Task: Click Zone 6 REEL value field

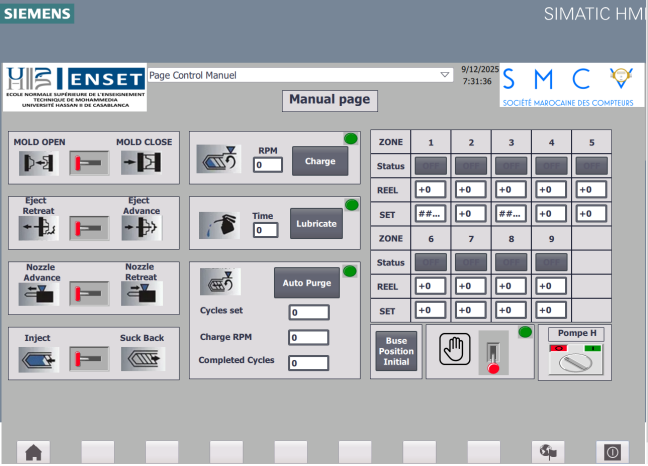Action: [x=431, y=286]
